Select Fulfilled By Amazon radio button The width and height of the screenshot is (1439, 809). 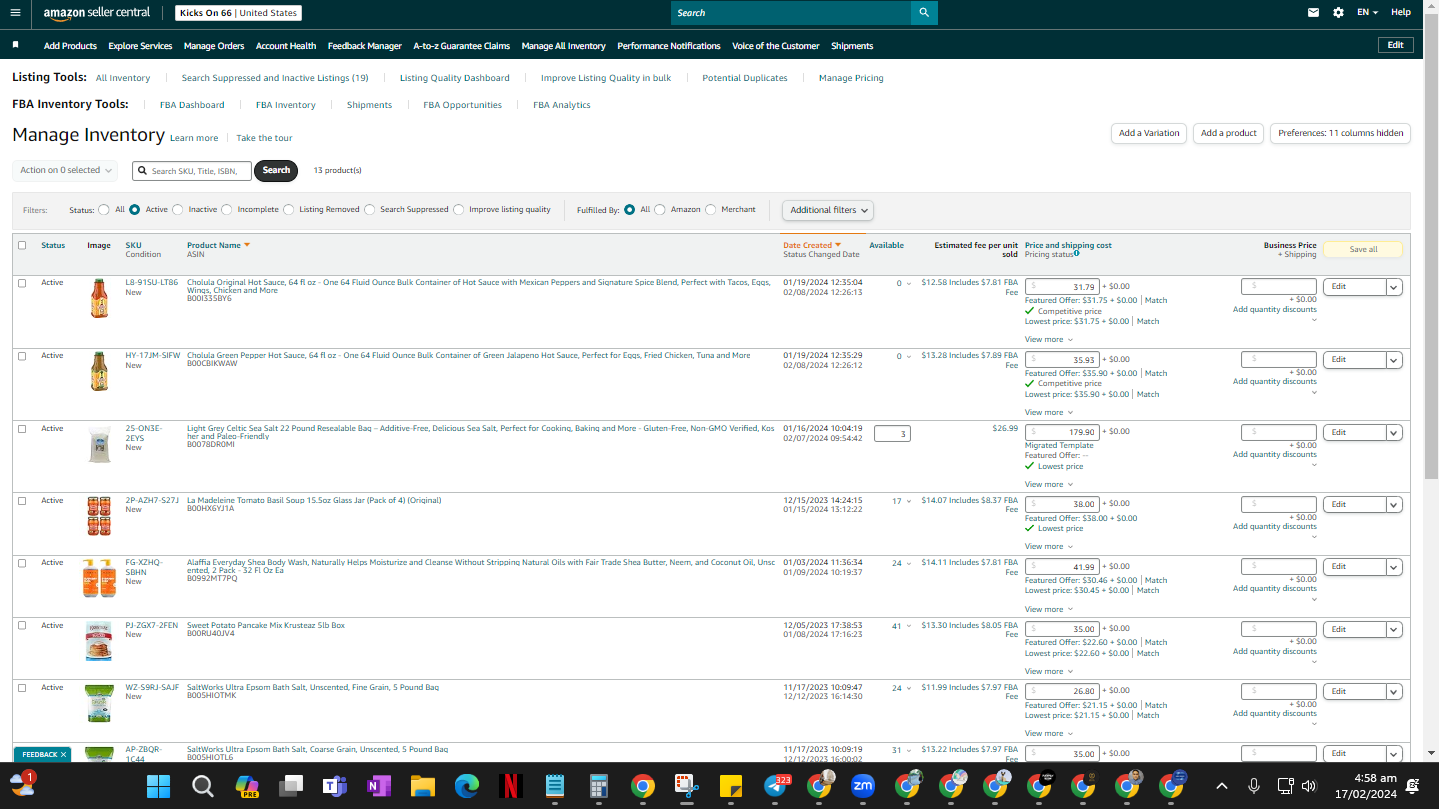(x=660, y=210)
